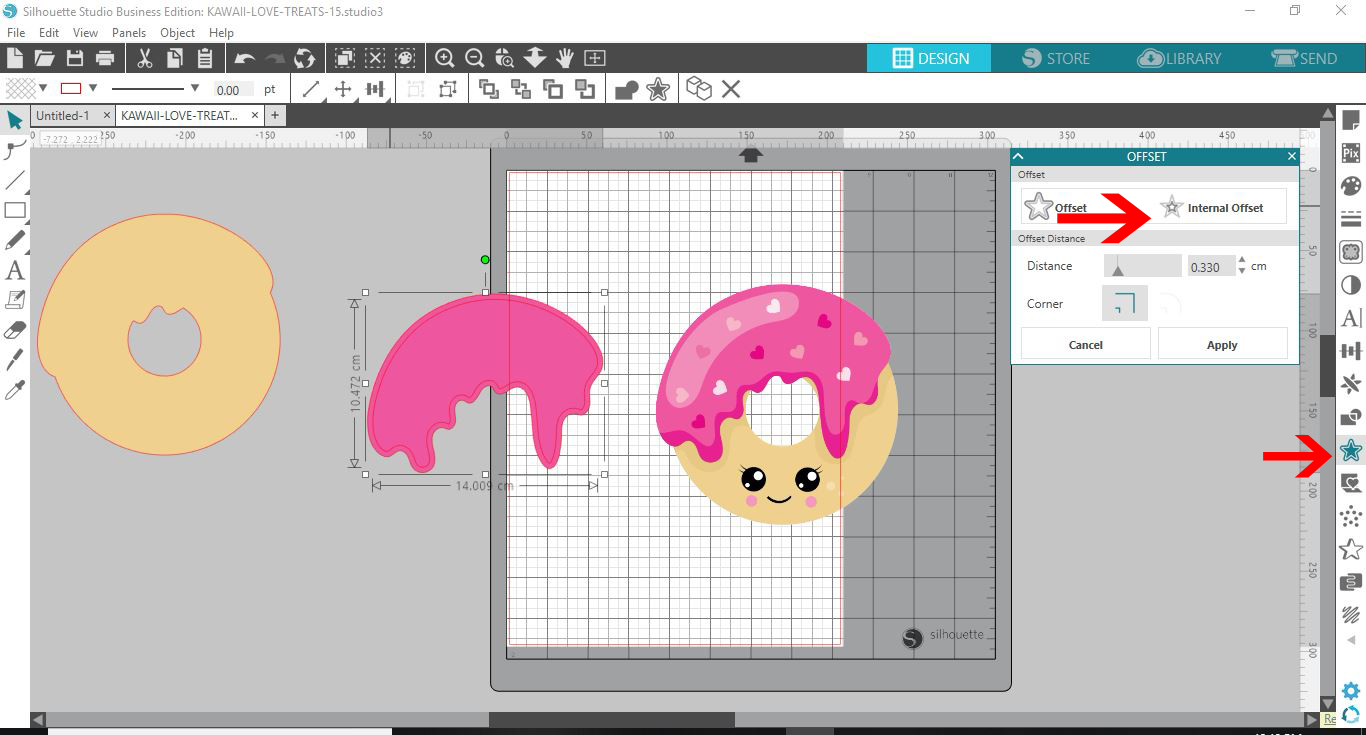Viewport: 1366px width, 735px height.
Task: Select the Eyedropper tool
Action: pyautogui.click(x=15, y=389)
